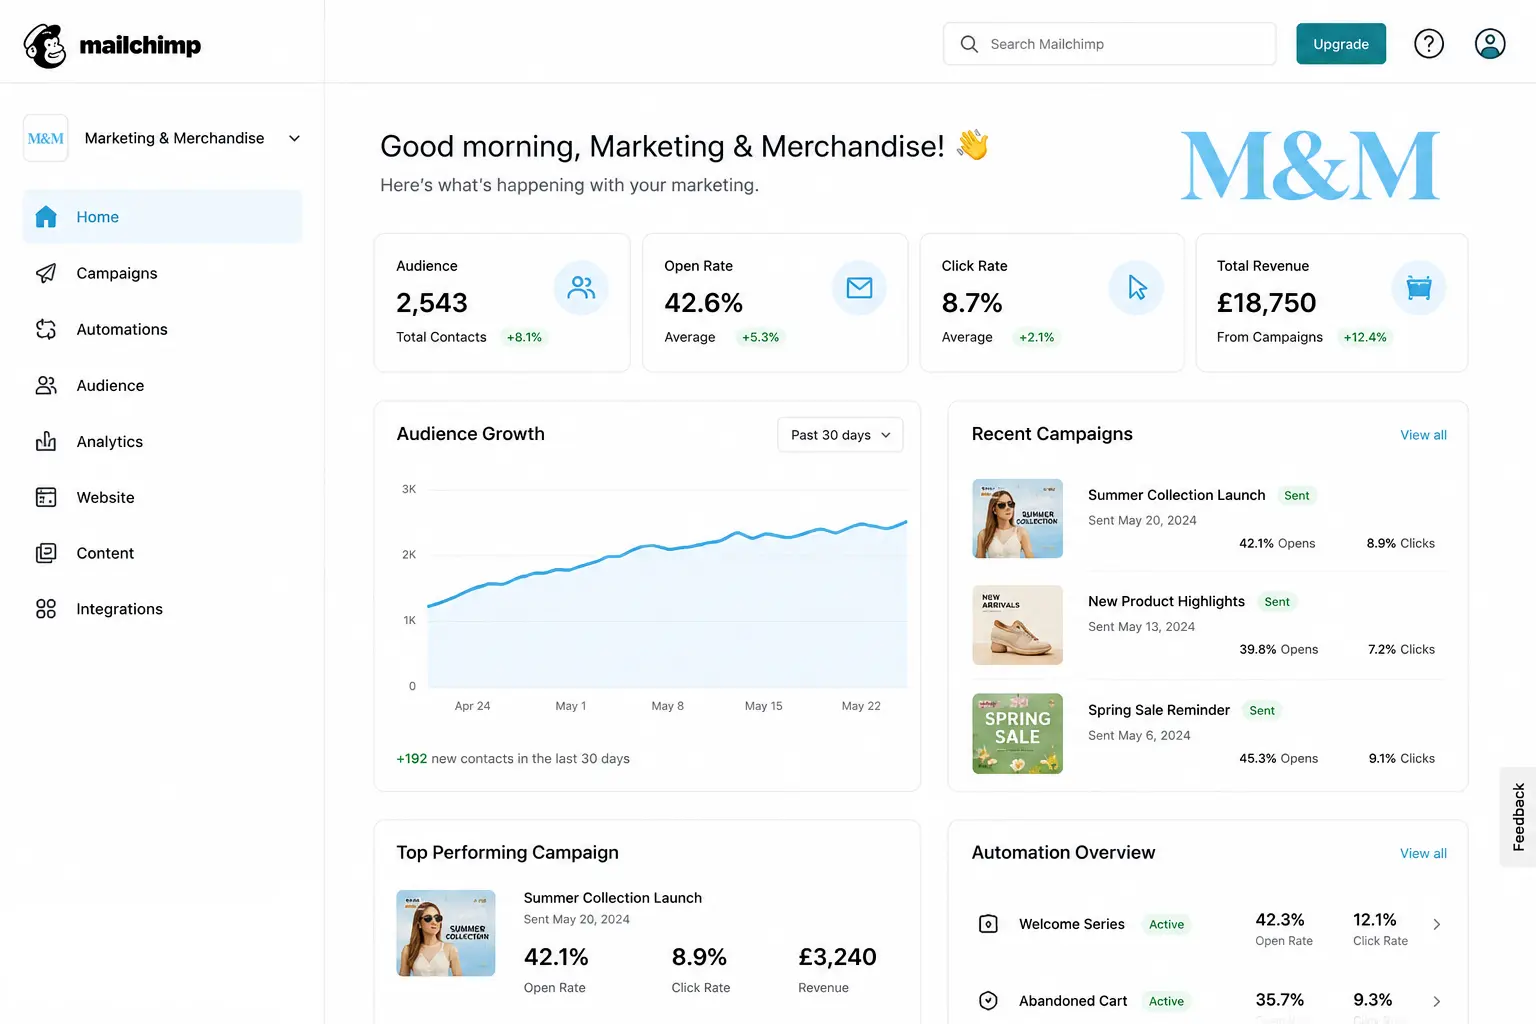Expand the Marketing & Merchandise account switcher
Viewport: 1536px width, 1024px height.
[x=294, y=138]
